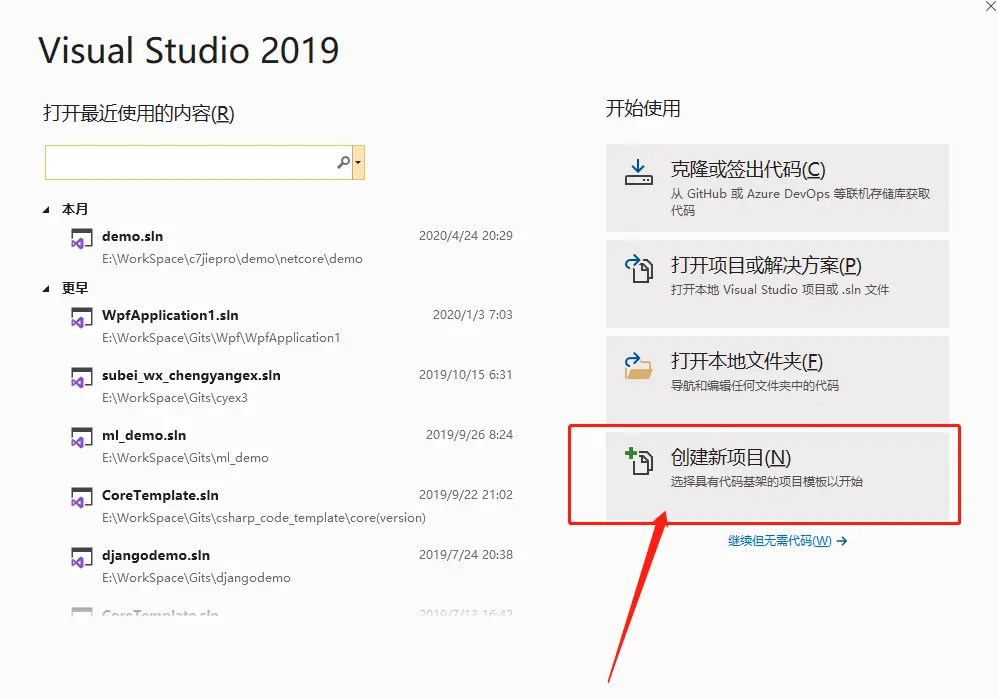This screenshot has width=997, height=699.
Task: Click the new project plus icon in 创建新项目
Action: (638, 461)
